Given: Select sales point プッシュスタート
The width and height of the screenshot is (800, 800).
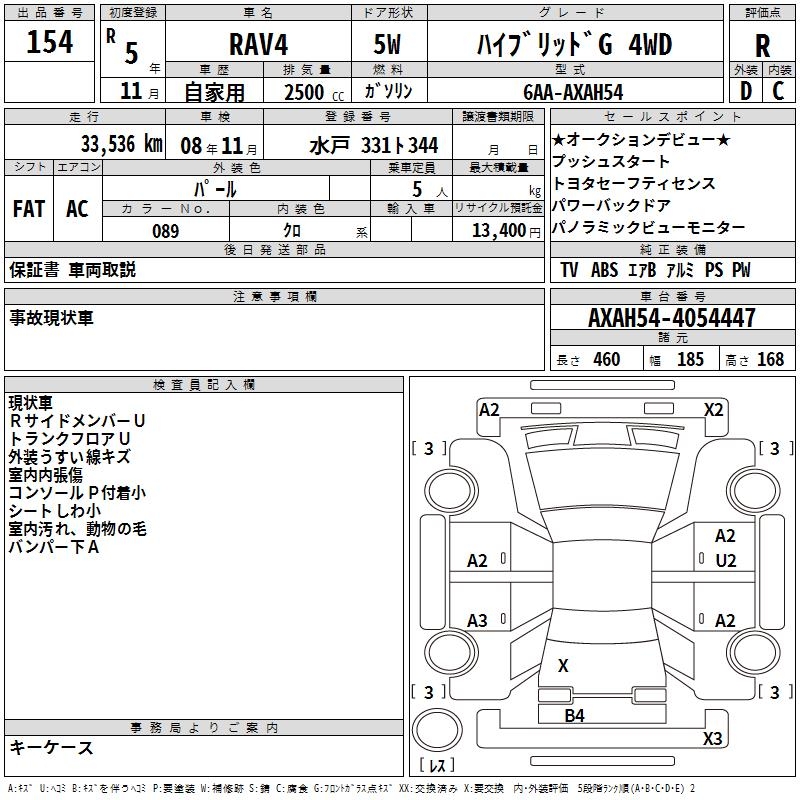Looking at the screenshot, I should coord(610,162).
